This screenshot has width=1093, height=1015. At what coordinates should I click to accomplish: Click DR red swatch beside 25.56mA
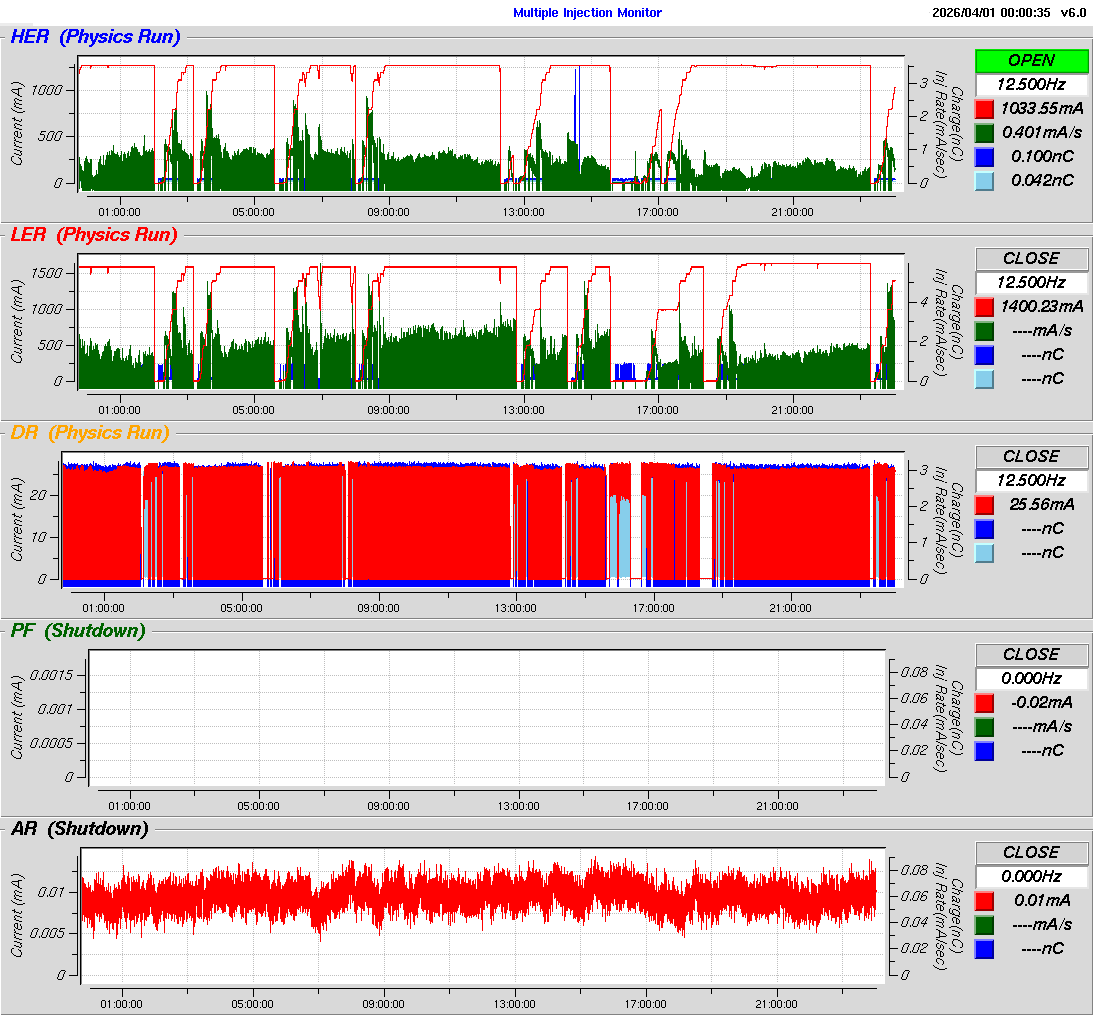(985, 504)
